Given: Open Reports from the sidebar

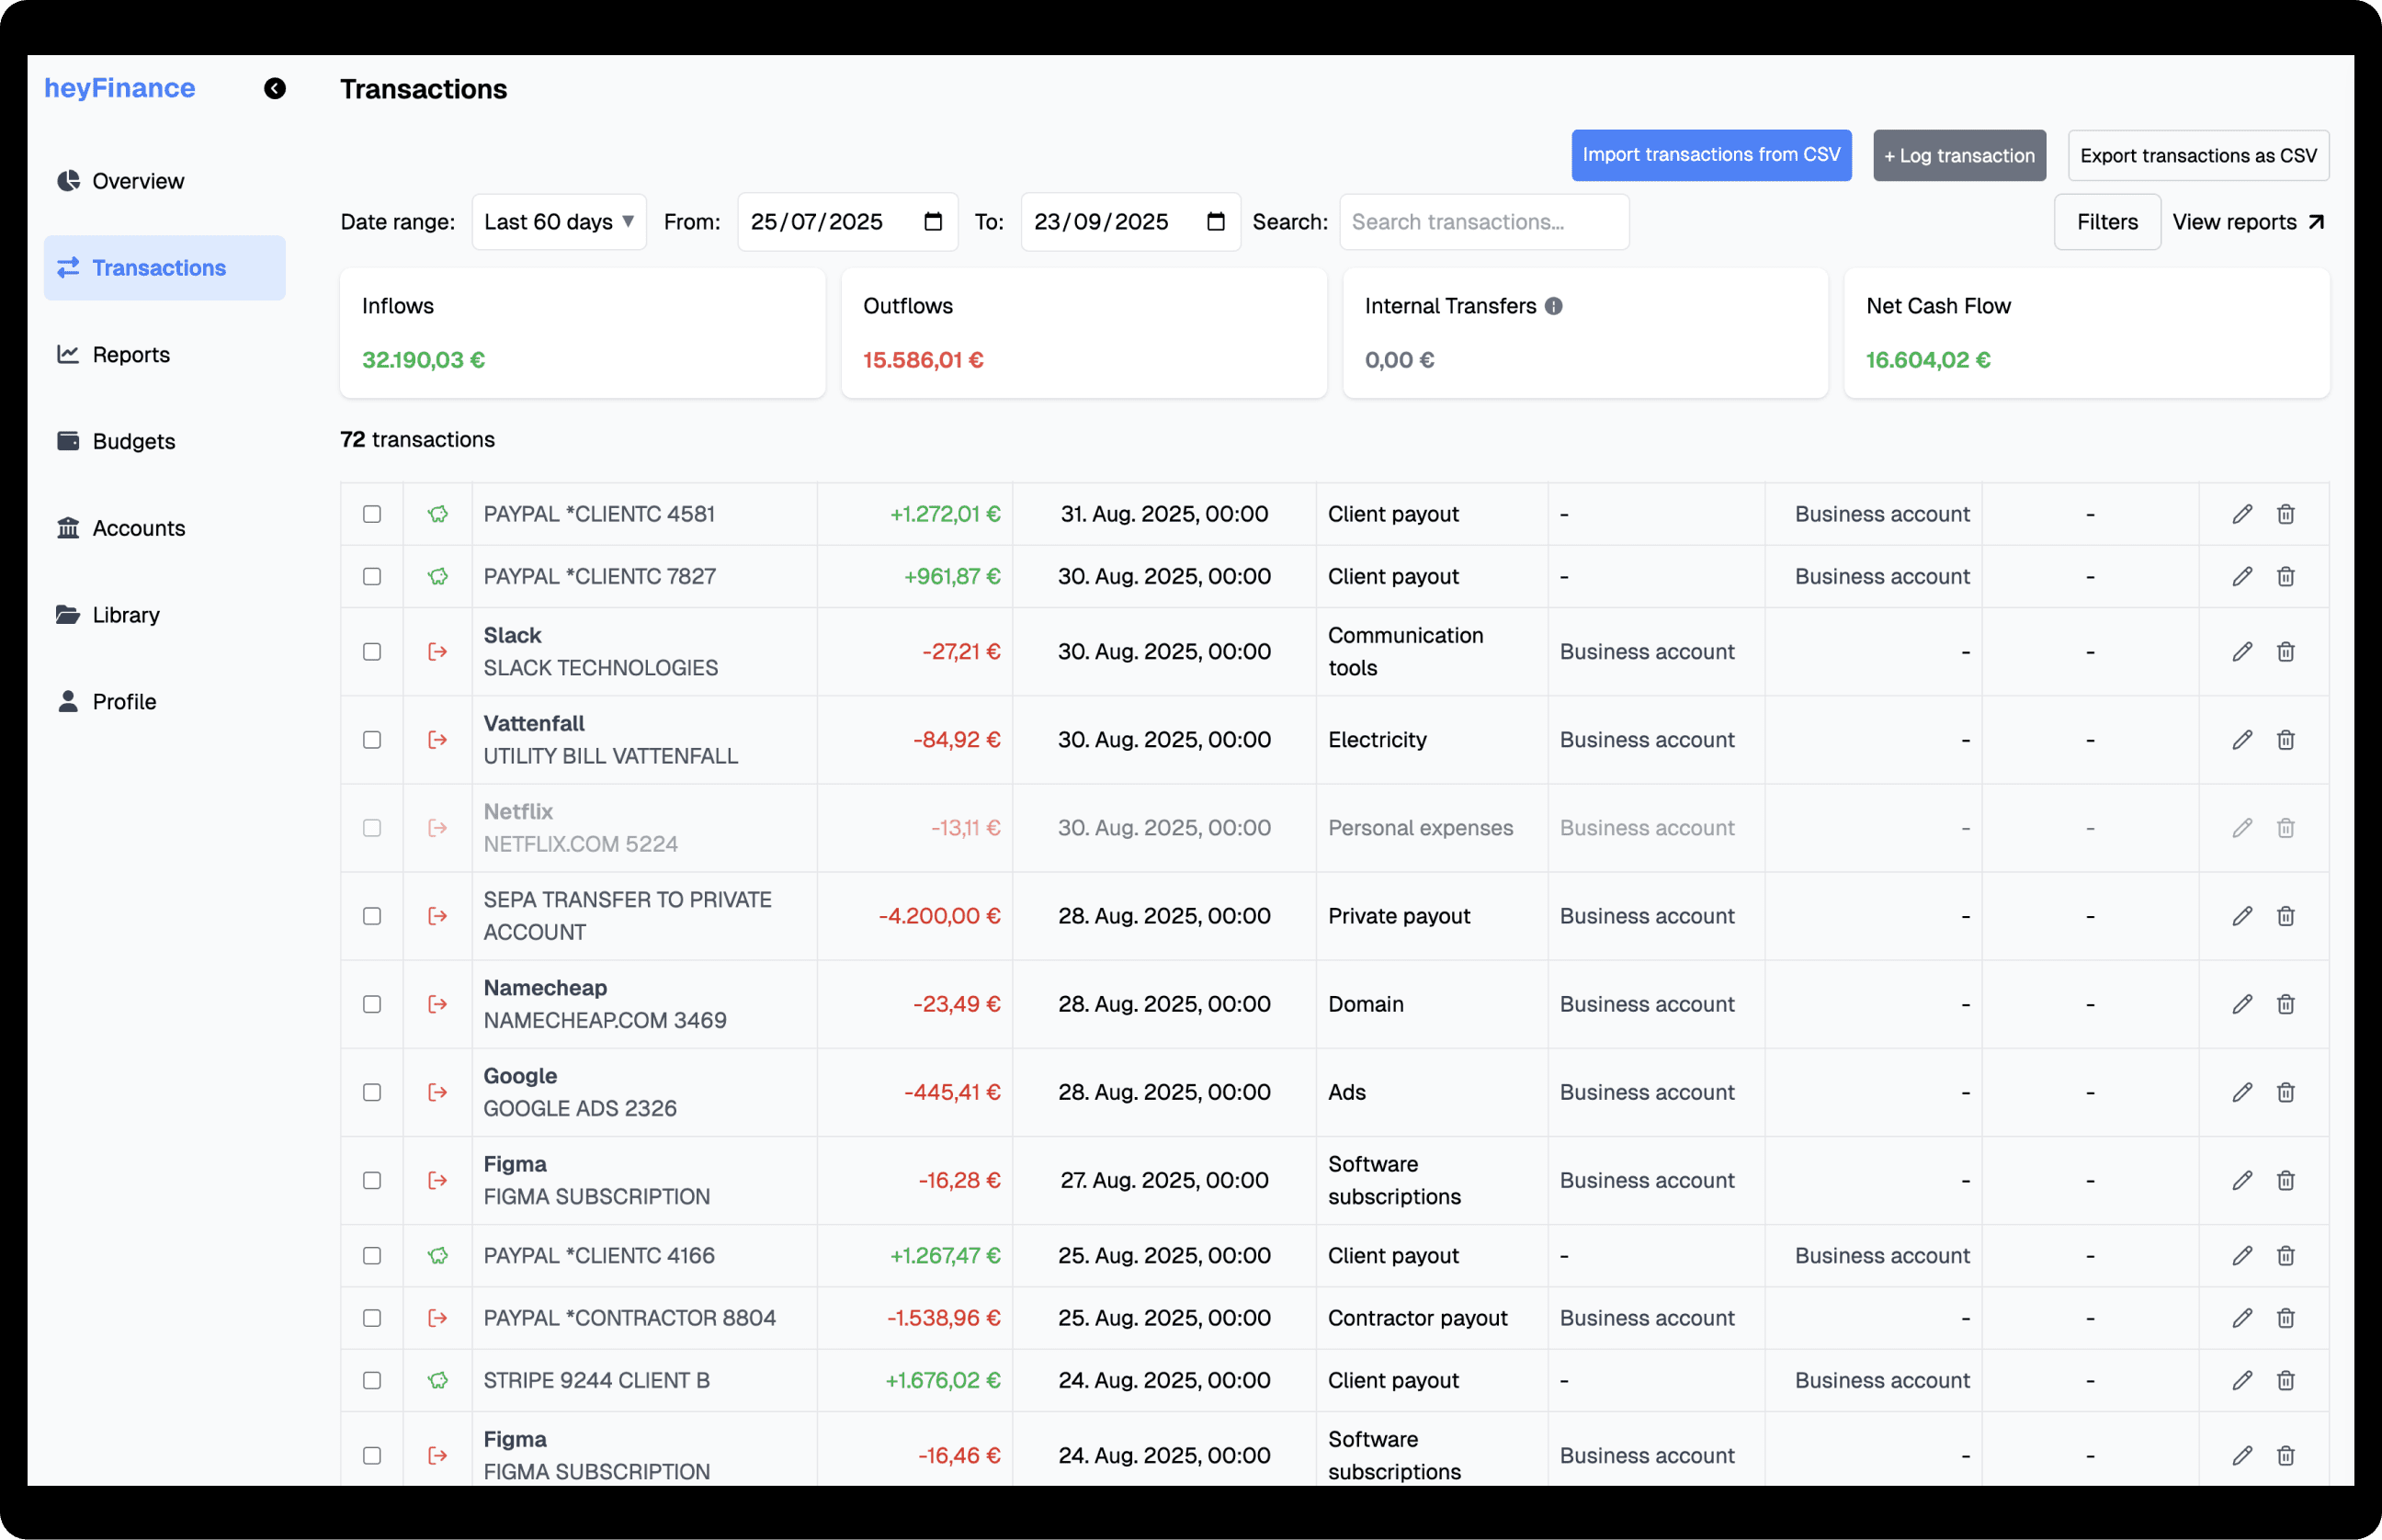Looking at the screenshot, I should (165, 355).
